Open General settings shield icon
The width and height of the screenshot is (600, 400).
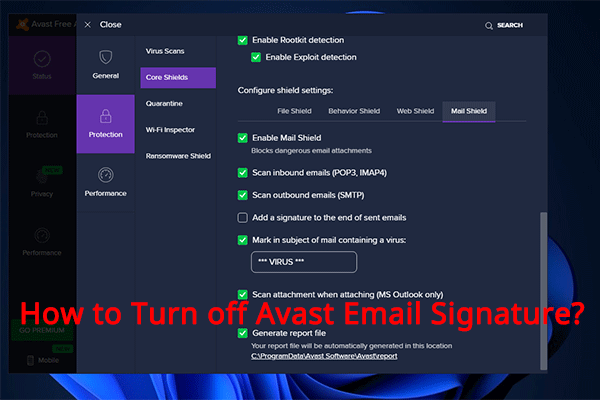point(106,57)
